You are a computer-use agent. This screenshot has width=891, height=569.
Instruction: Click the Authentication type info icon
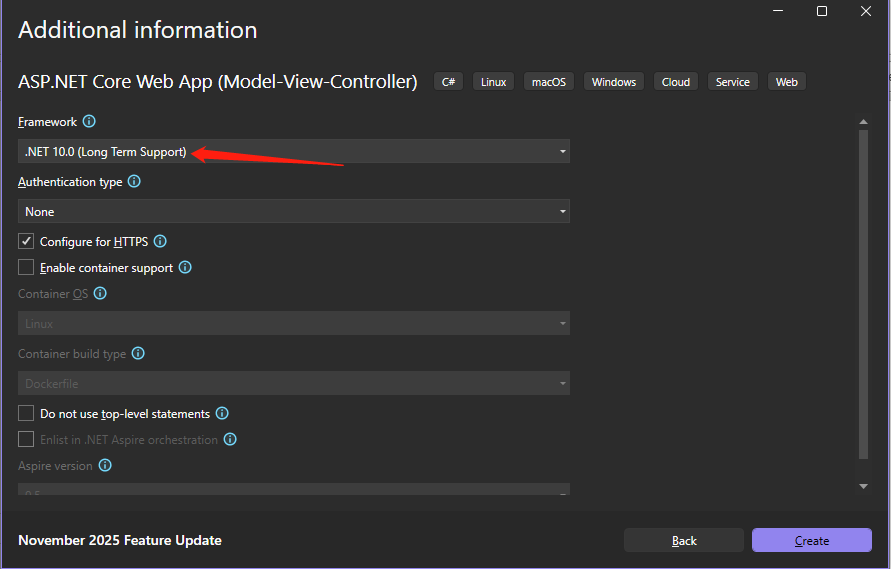134,182
